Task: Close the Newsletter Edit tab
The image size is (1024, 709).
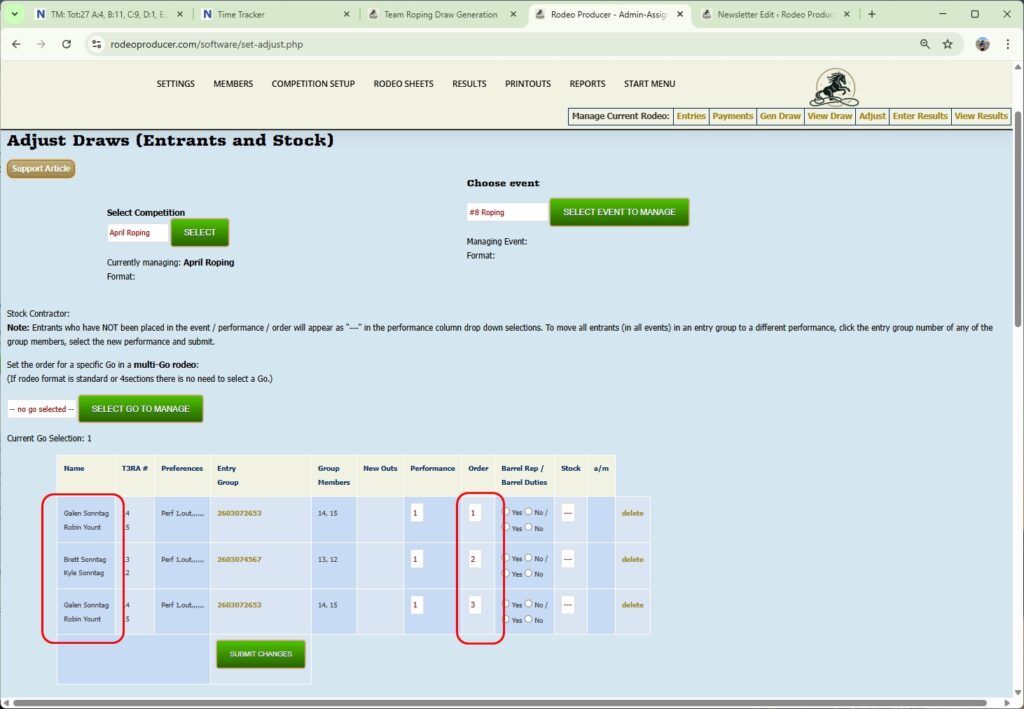Action: coord(846,14)
